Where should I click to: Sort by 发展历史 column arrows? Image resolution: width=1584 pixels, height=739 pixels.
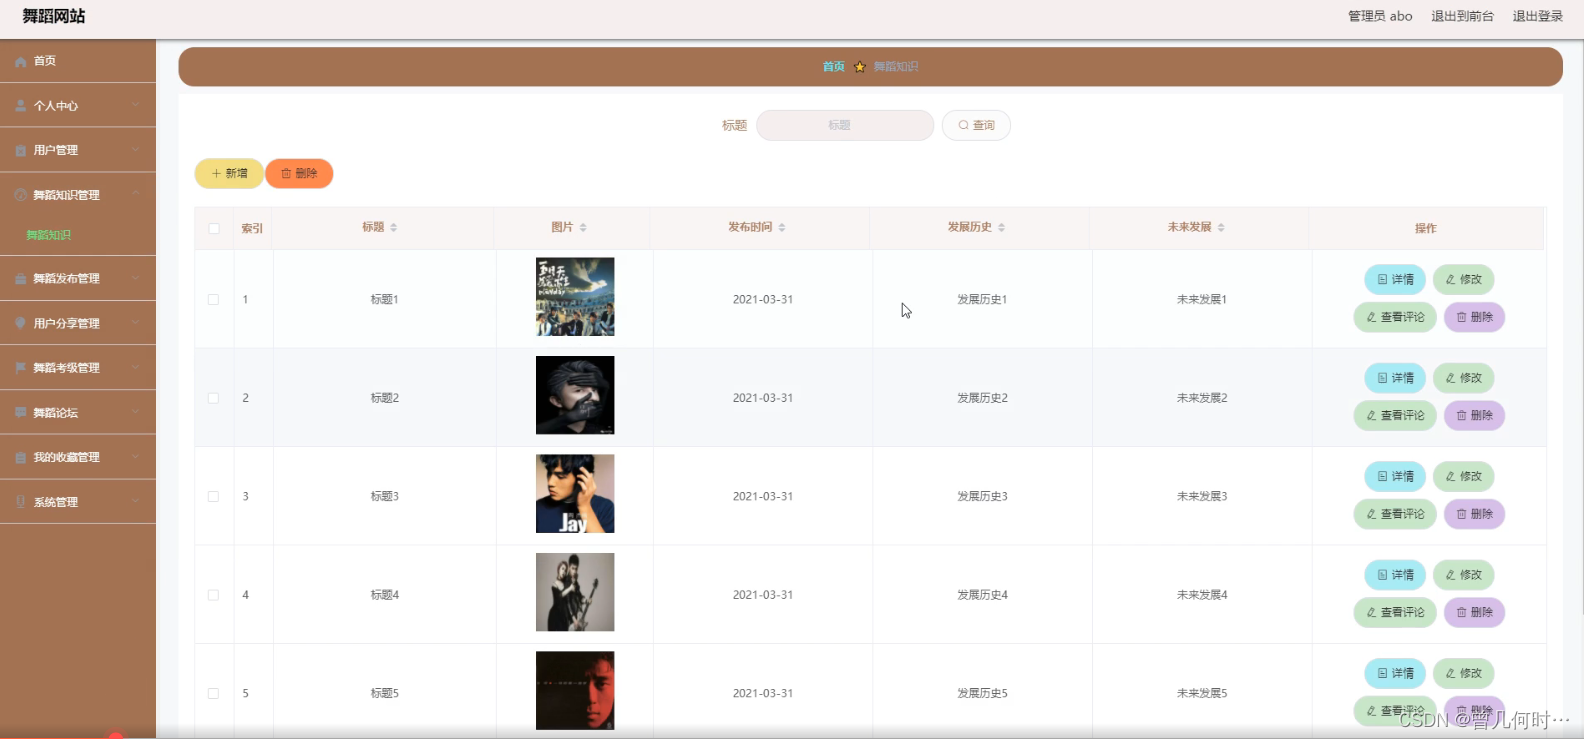pyautogui.click(x=1001, y=228)
